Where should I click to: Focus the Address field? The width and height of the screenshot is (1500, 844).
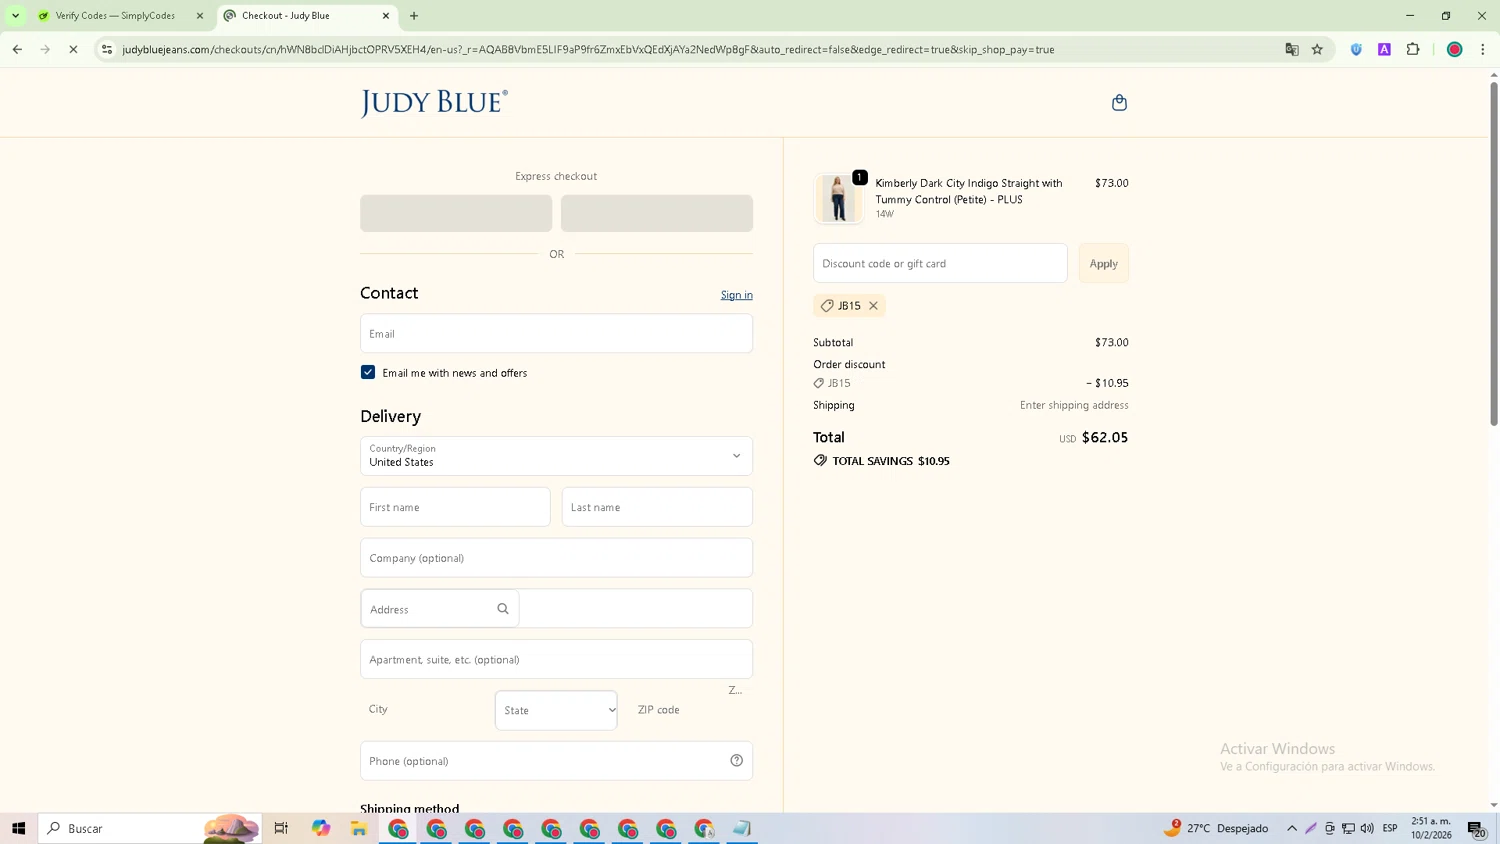[x=556, y=609]
